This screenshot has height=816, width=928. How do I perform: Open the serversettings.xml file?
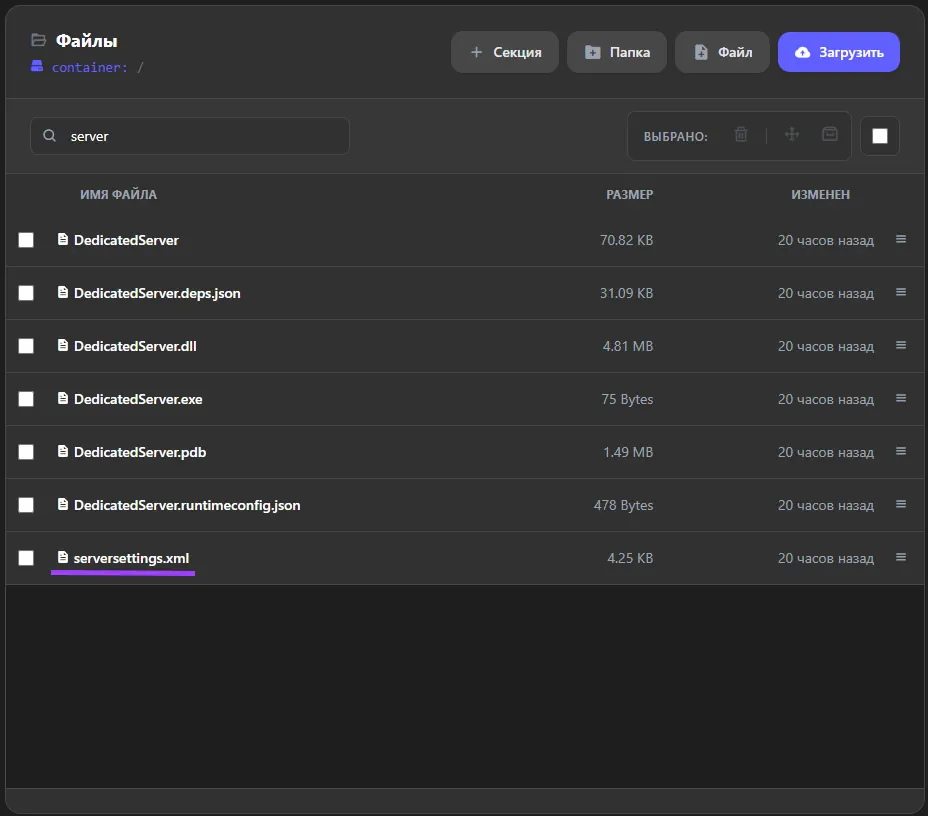(x=131, y=558)
